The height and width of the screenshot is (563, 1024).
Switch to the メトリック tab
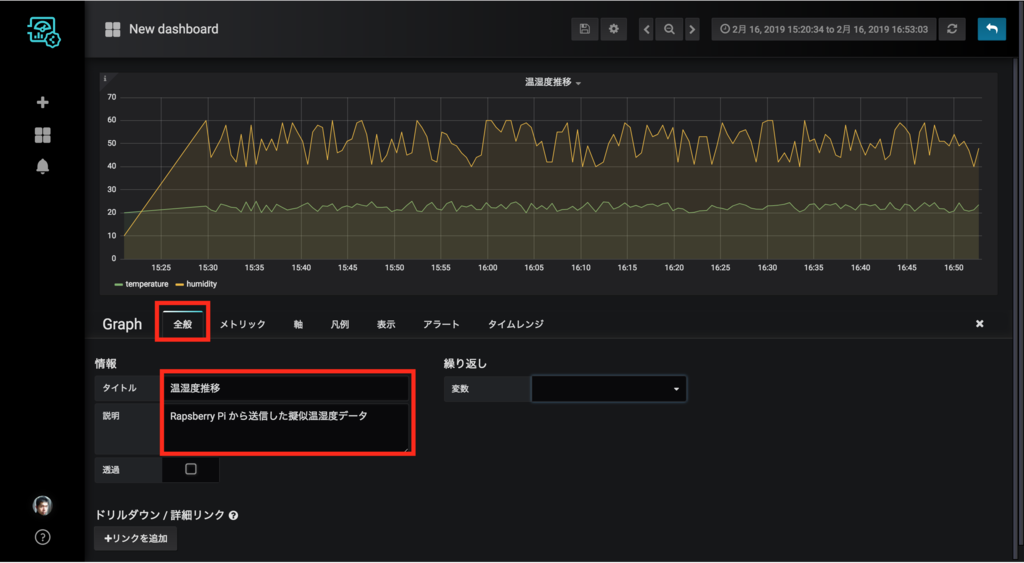pos(242,324)
